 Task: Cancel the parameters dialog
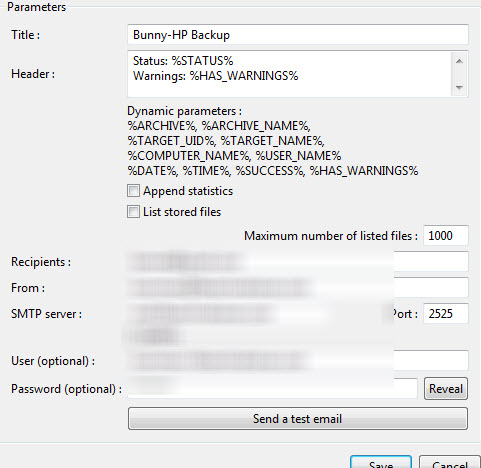point(450,463)
